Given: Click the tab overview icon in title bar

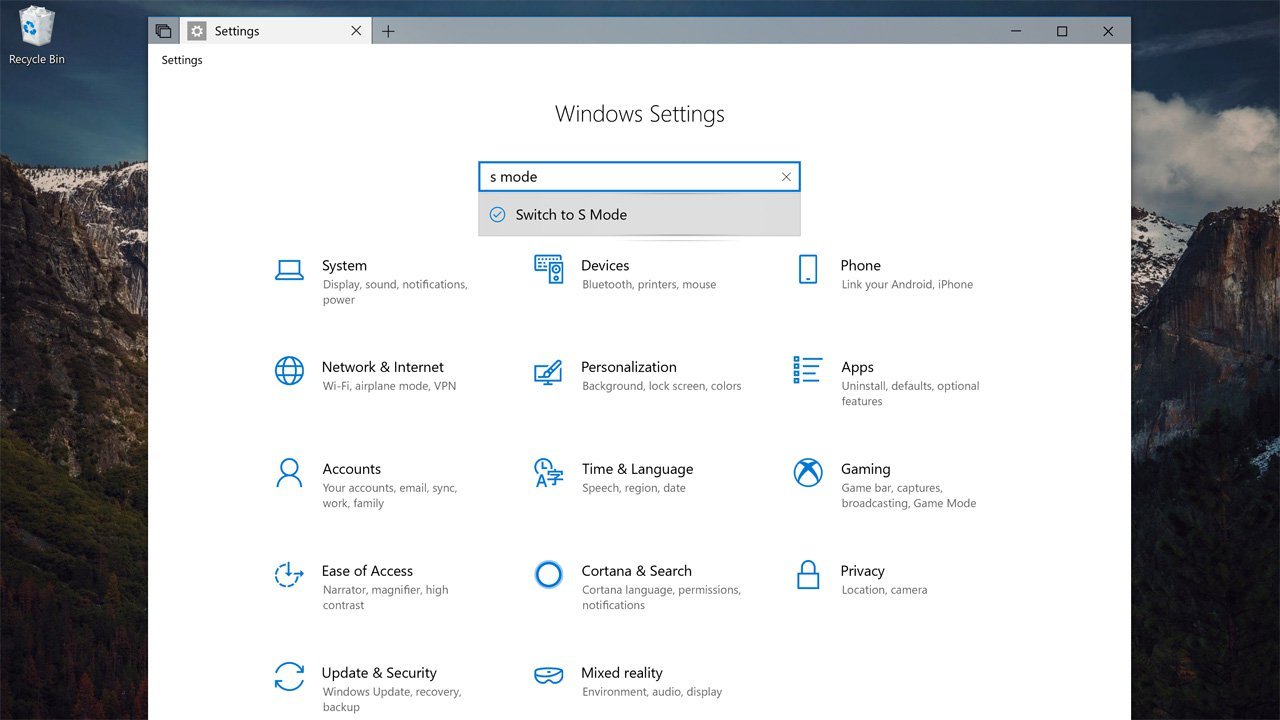Looking at the screenshot, I should pos(163,31).
